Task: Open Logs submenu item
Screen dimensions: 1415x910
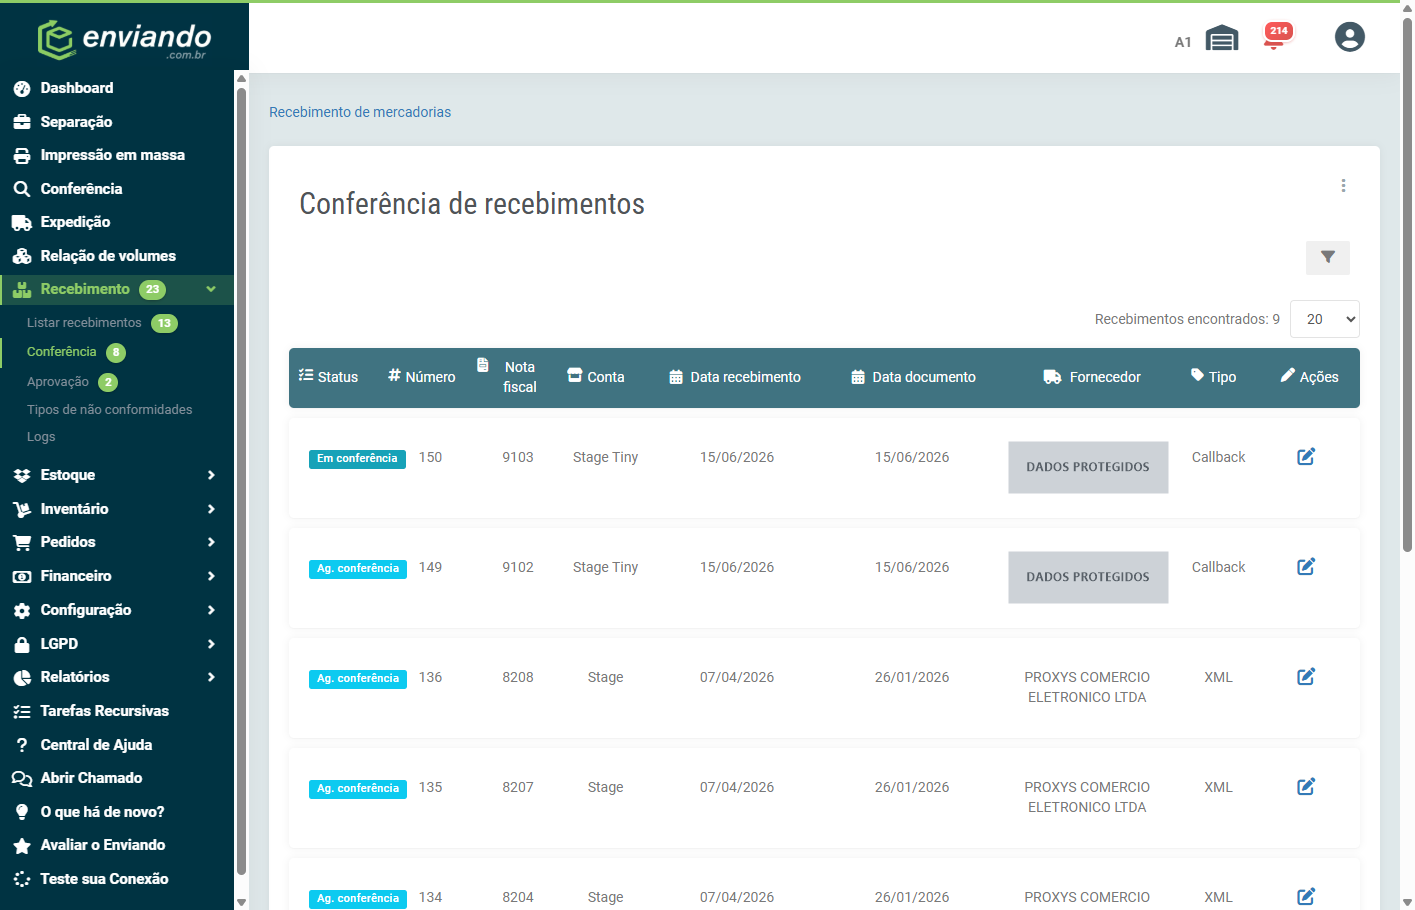Action: point(41,437)
